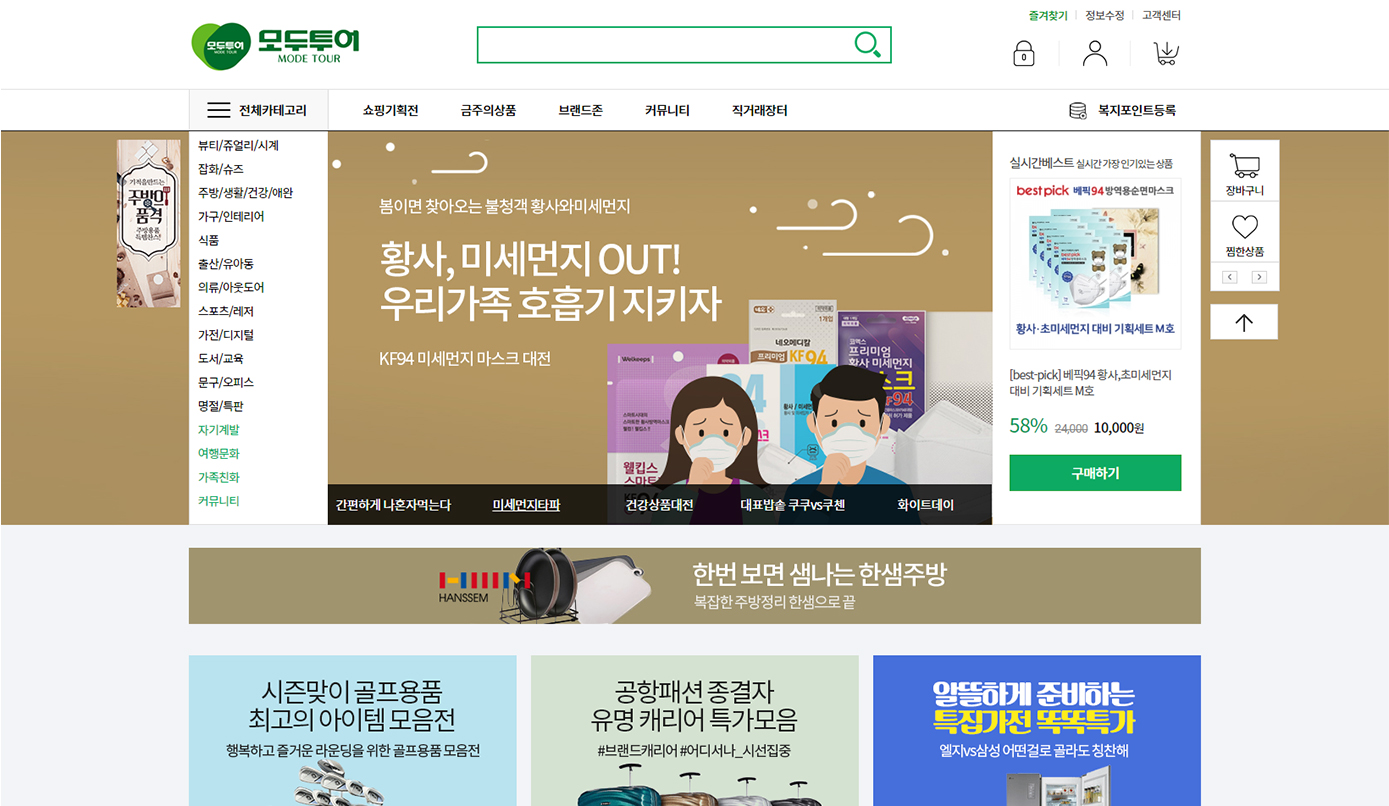Select the 미세먼지타파 banner tab
This screenshot has width=1389, height=806.
526,505
